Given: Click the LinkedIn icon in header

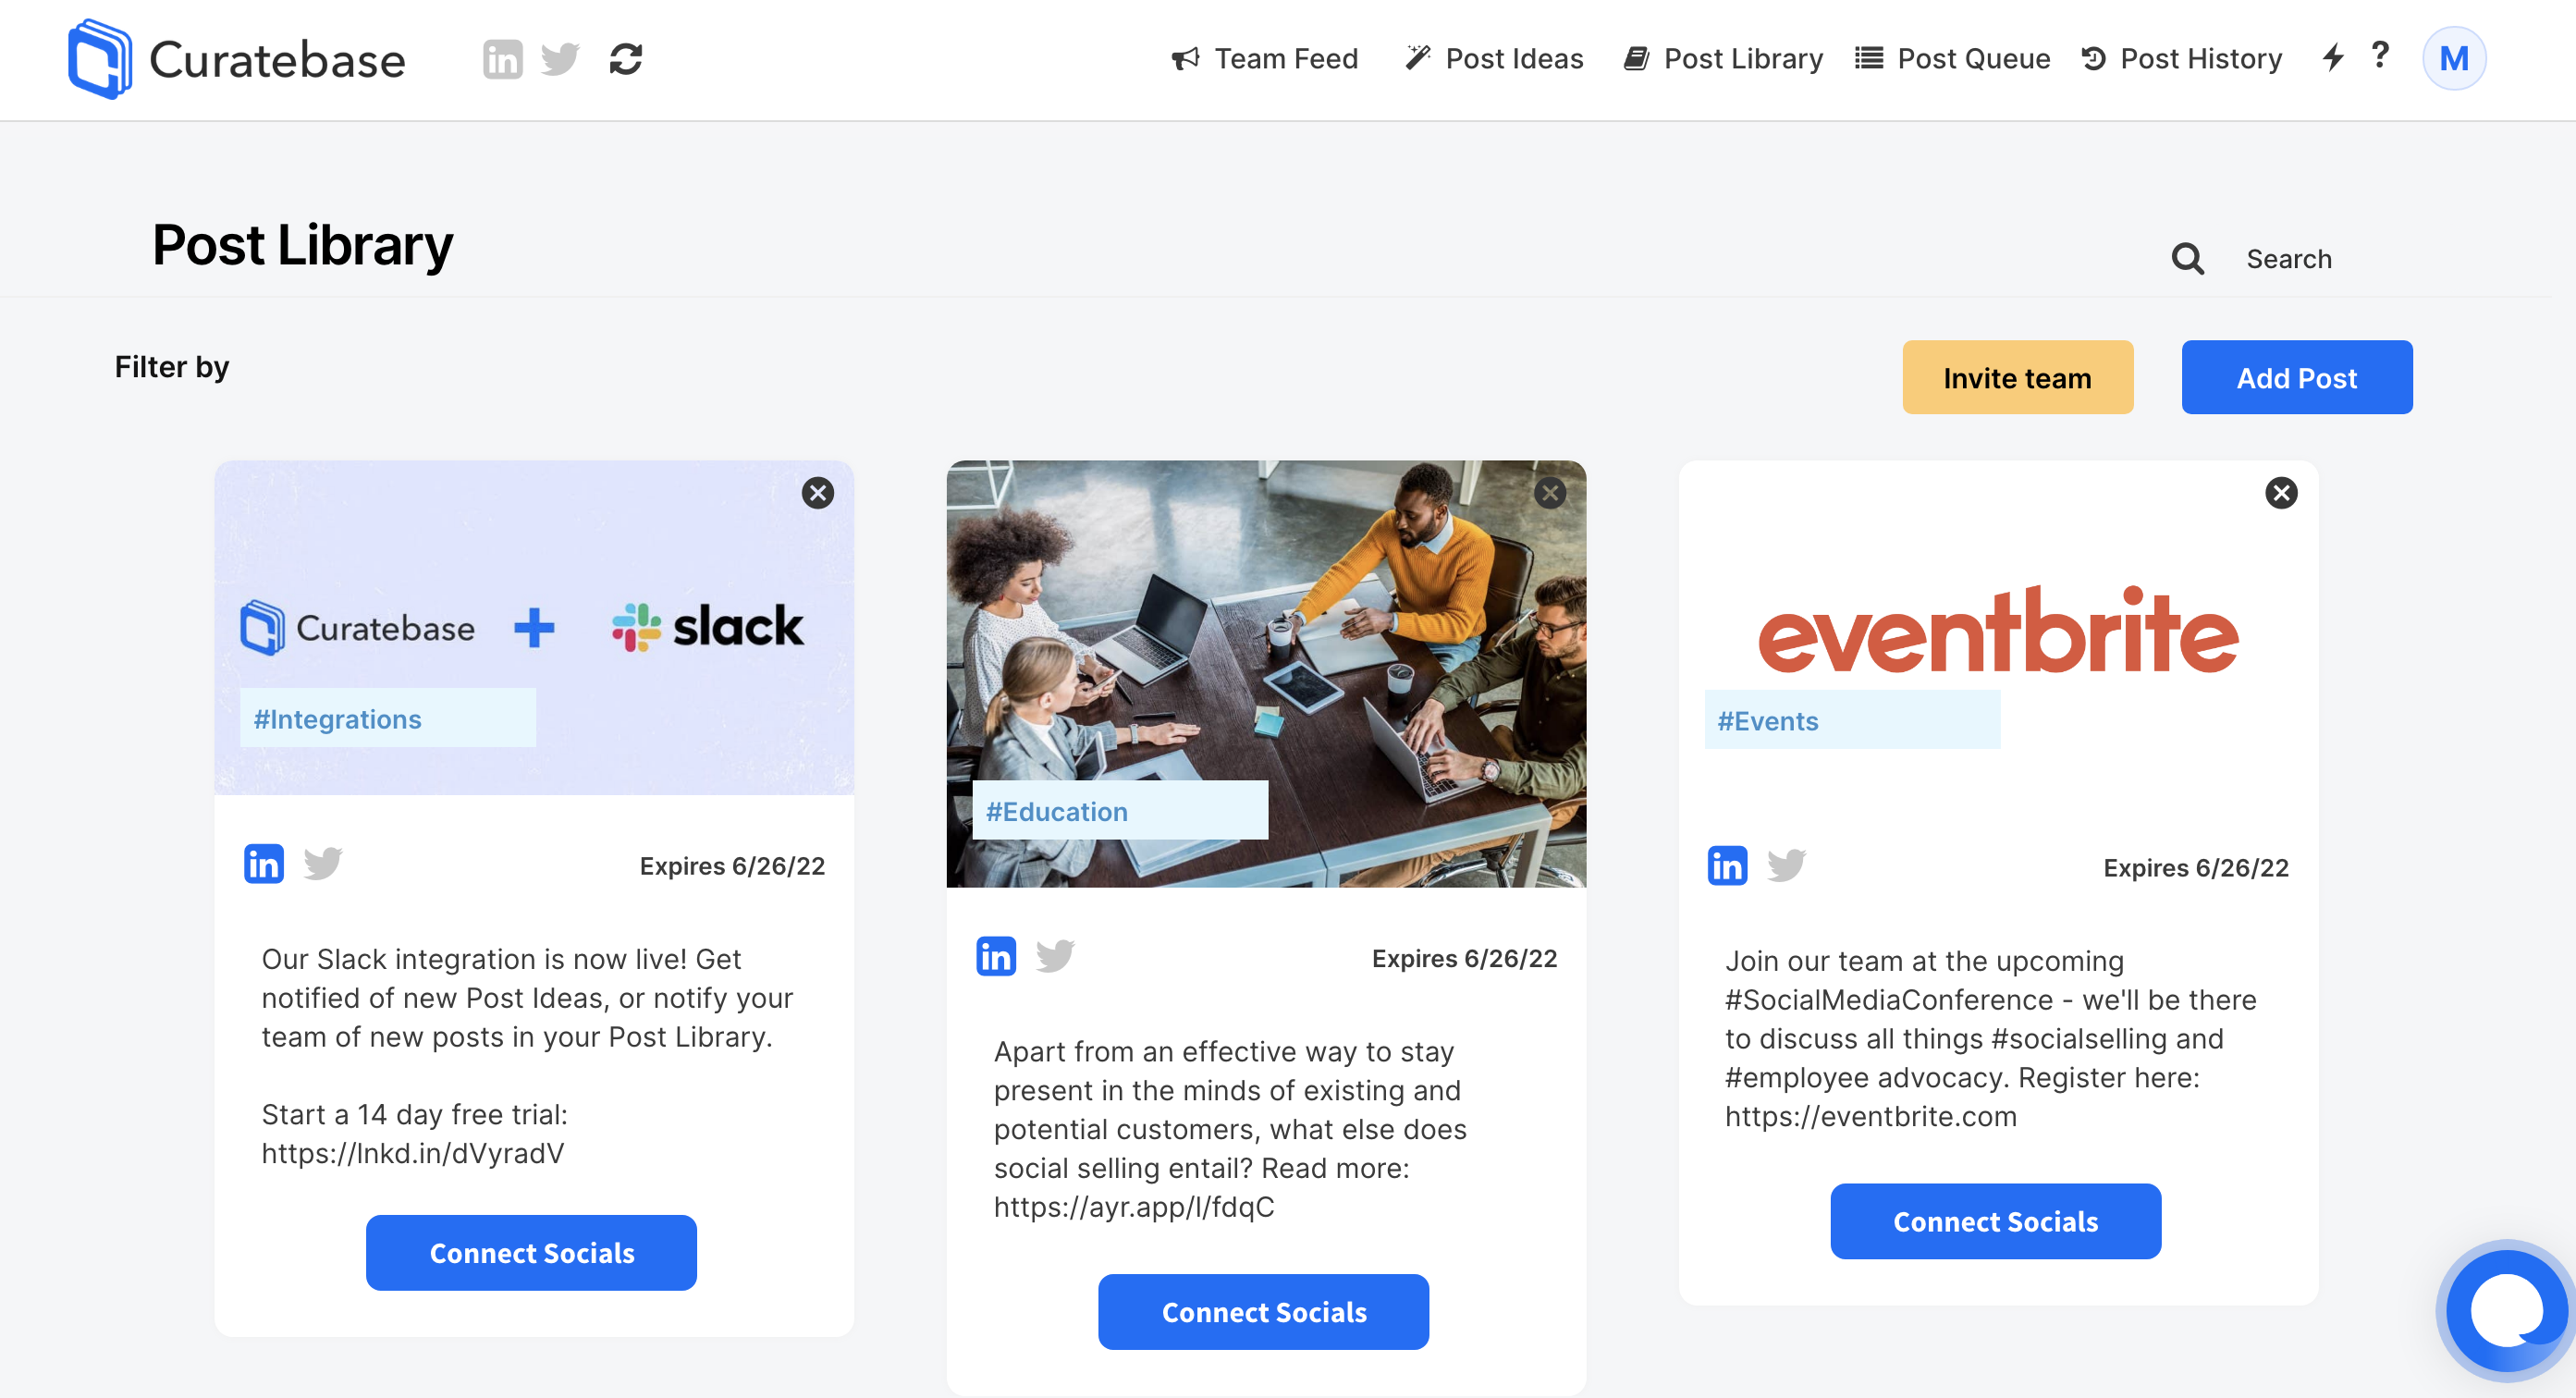Looking at the screenshot, I should coord(502,59).
